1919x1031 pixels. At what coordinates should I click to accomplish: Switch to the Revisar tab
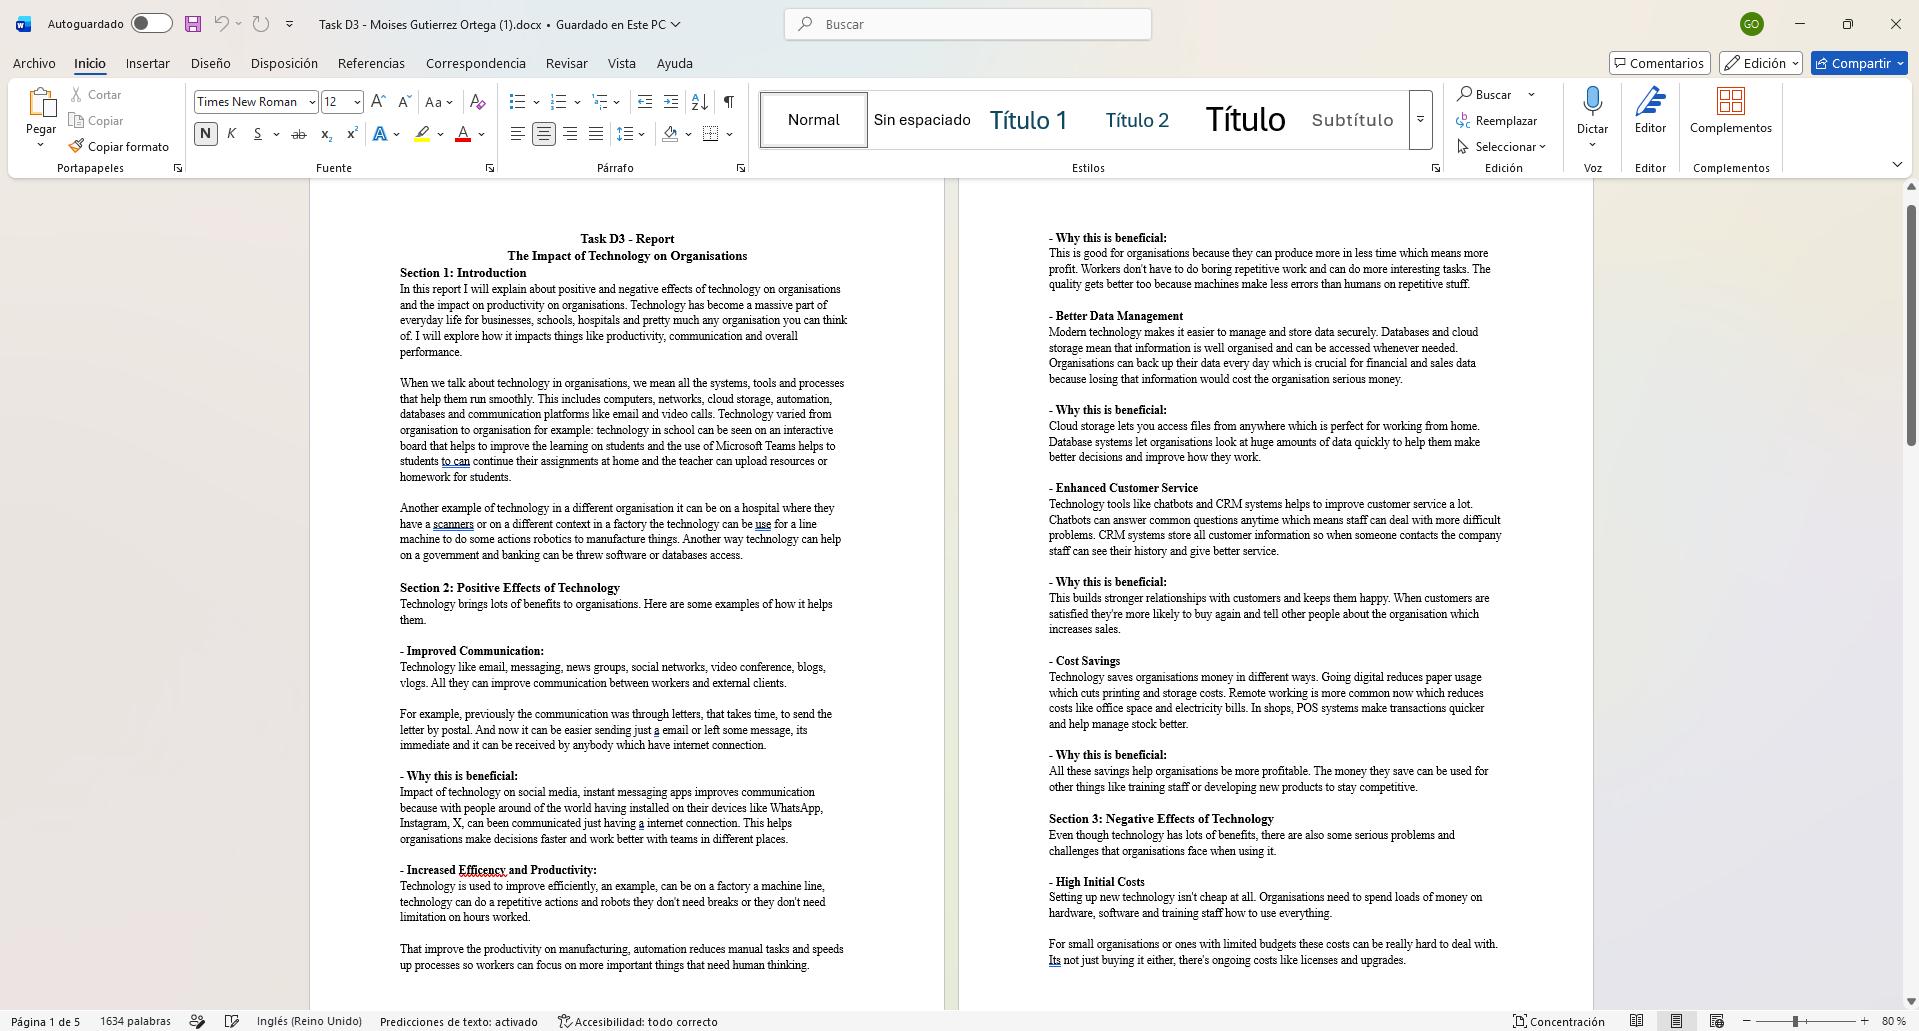566,63
